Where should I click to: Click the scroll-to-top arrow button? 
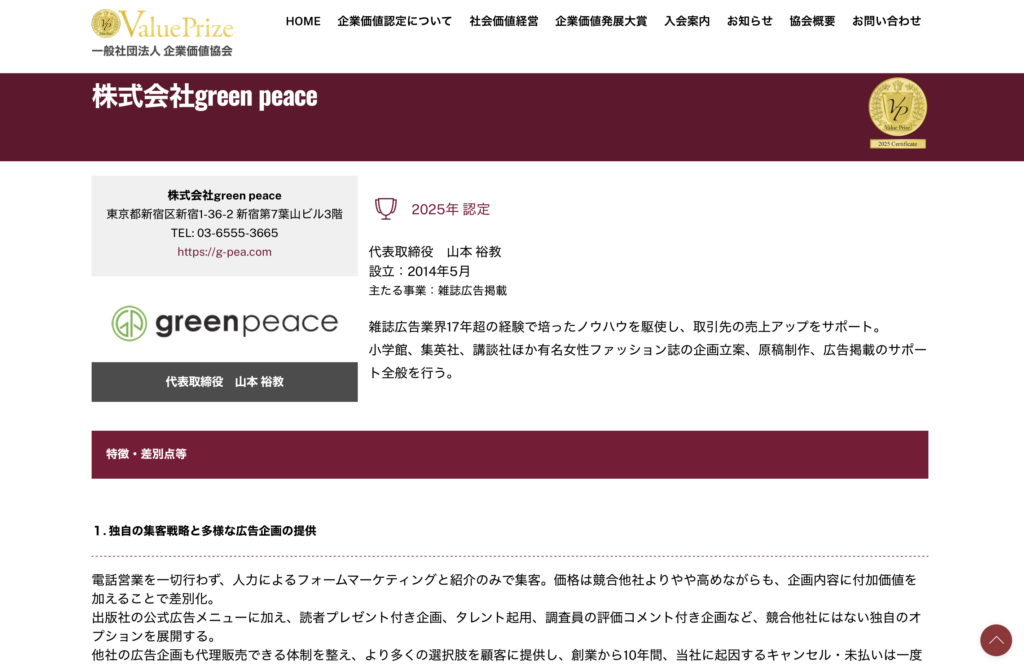click(x=996, y=640)
